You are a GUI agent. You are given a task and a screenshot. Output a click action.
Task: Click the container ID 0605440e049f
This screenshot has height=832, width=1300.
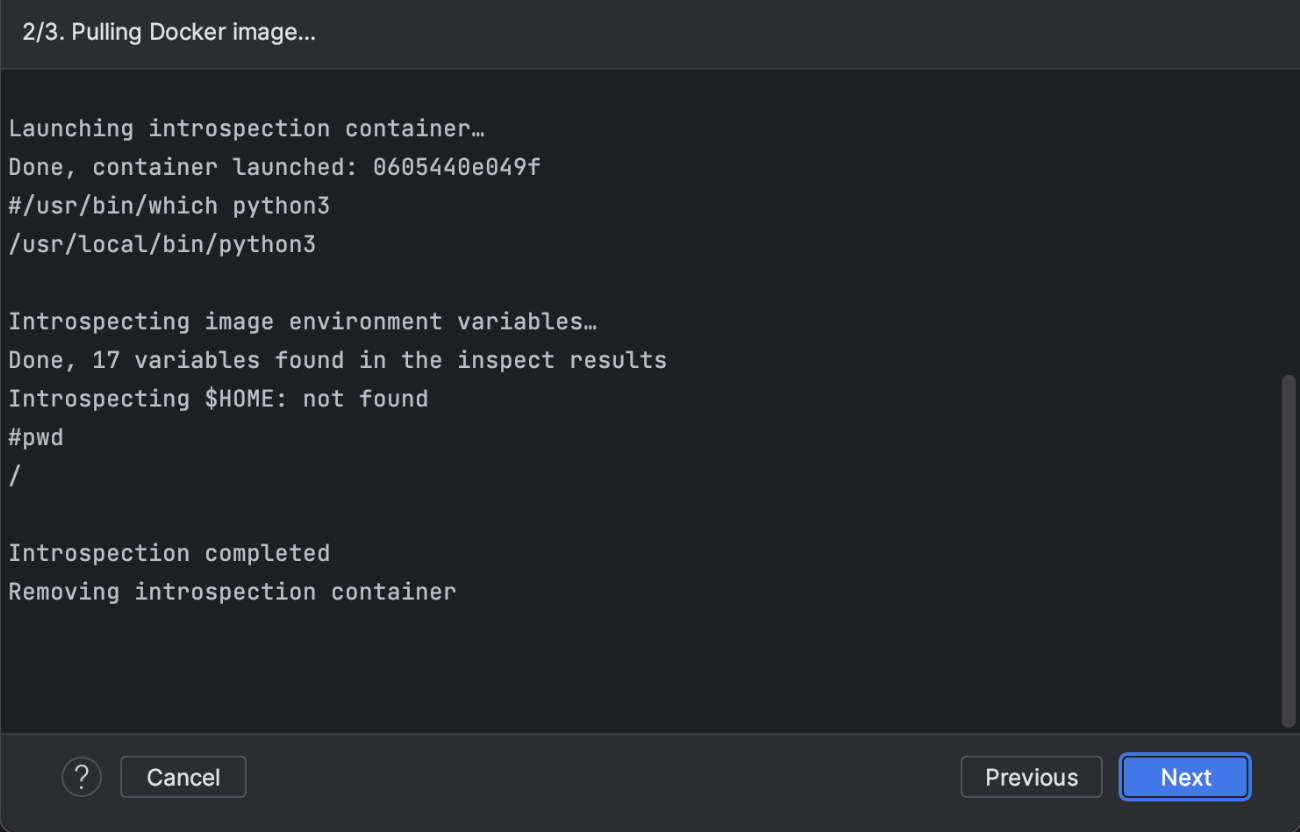(x=457, y=167)
